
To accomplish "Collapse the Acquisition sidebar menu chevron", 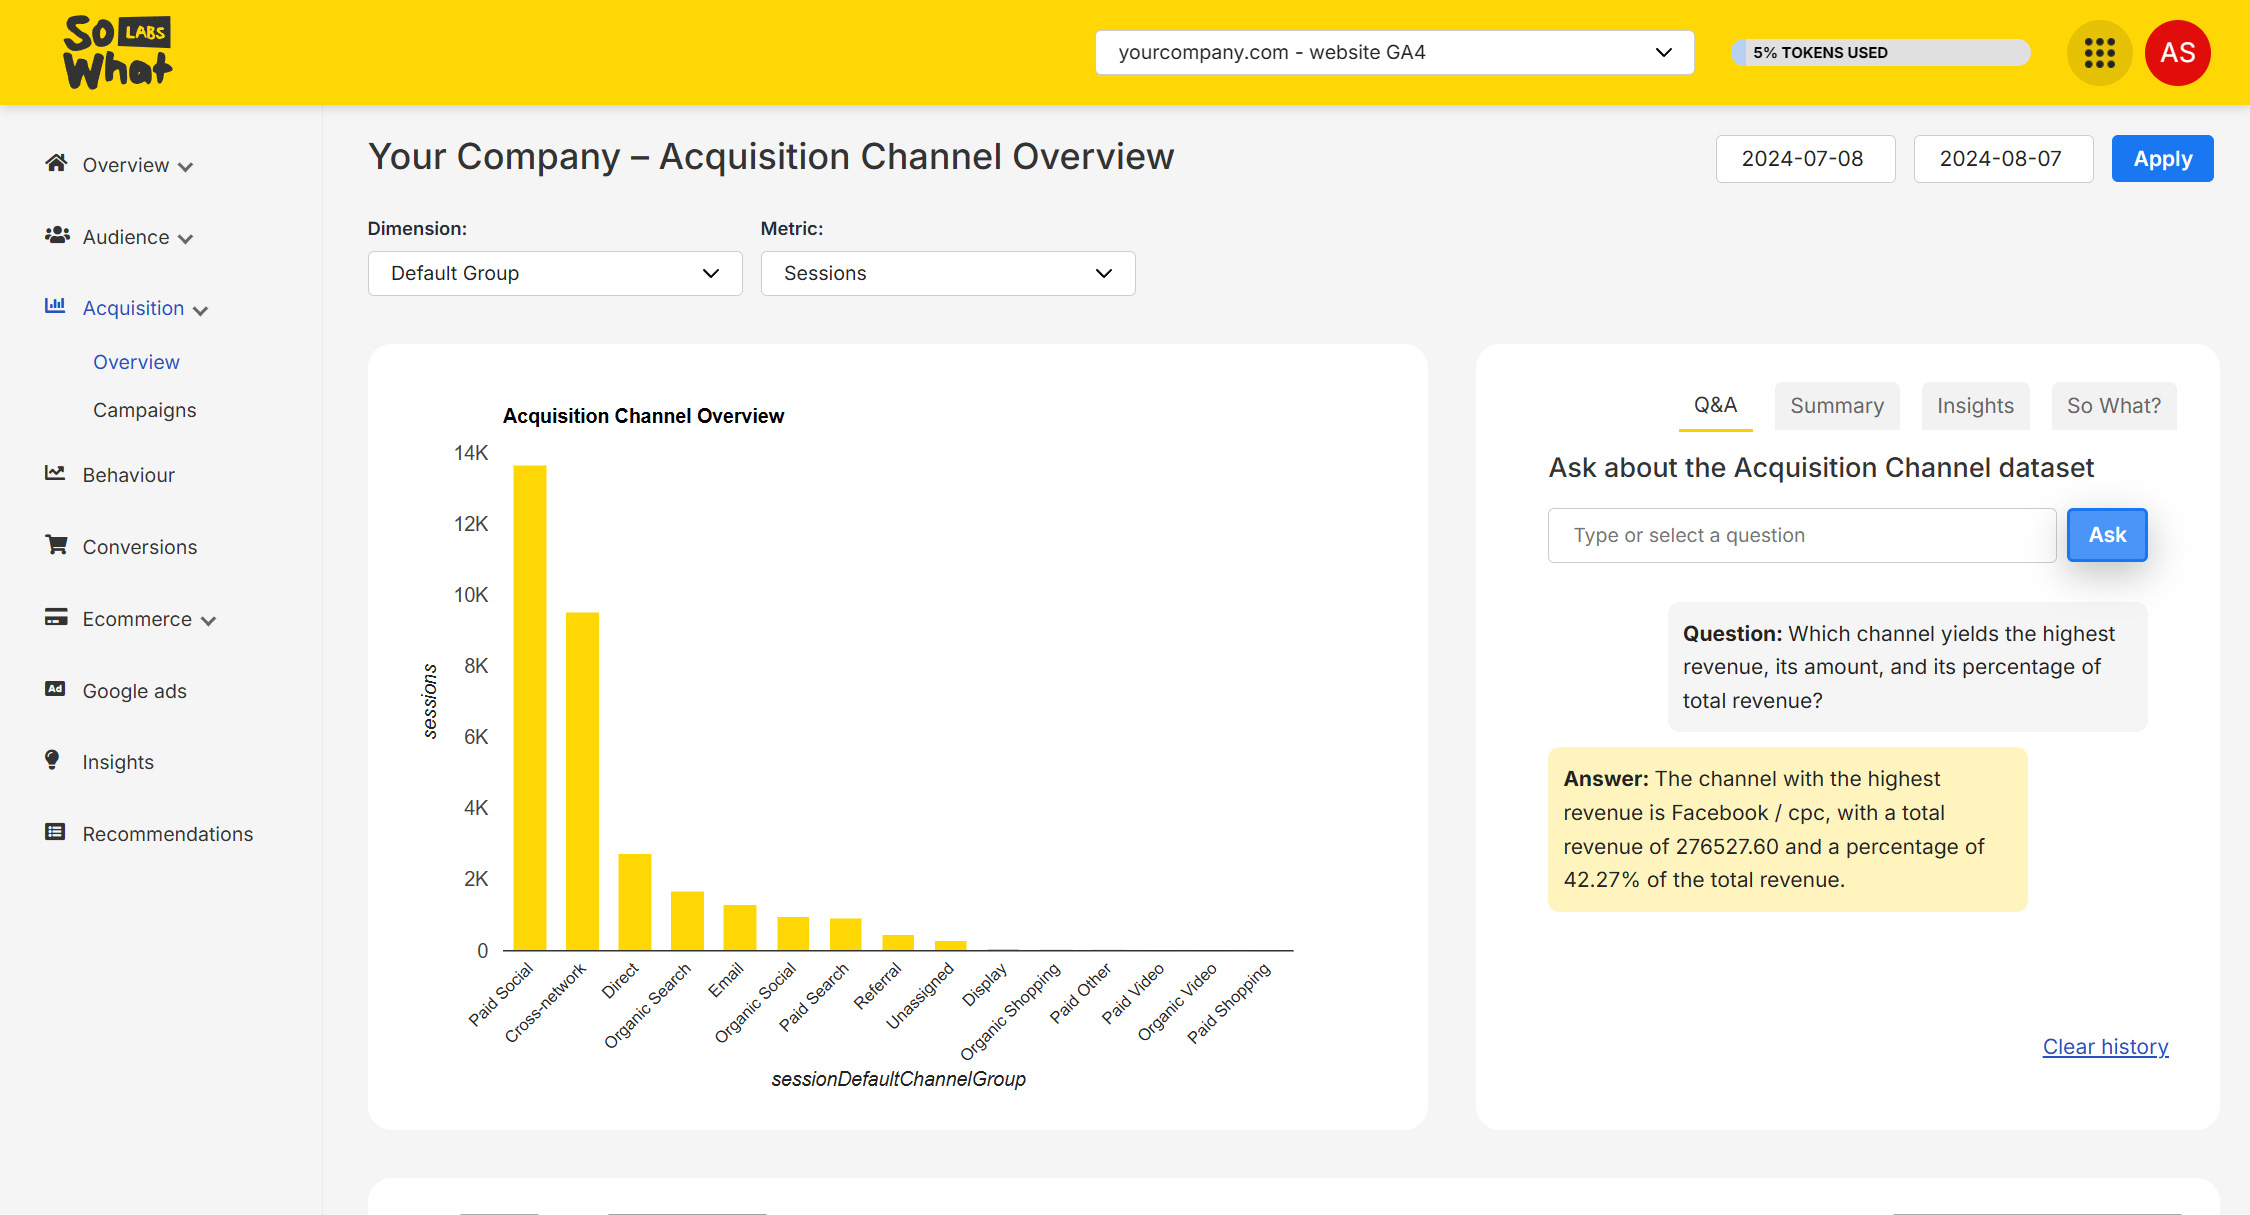I will tap(200, 311).
